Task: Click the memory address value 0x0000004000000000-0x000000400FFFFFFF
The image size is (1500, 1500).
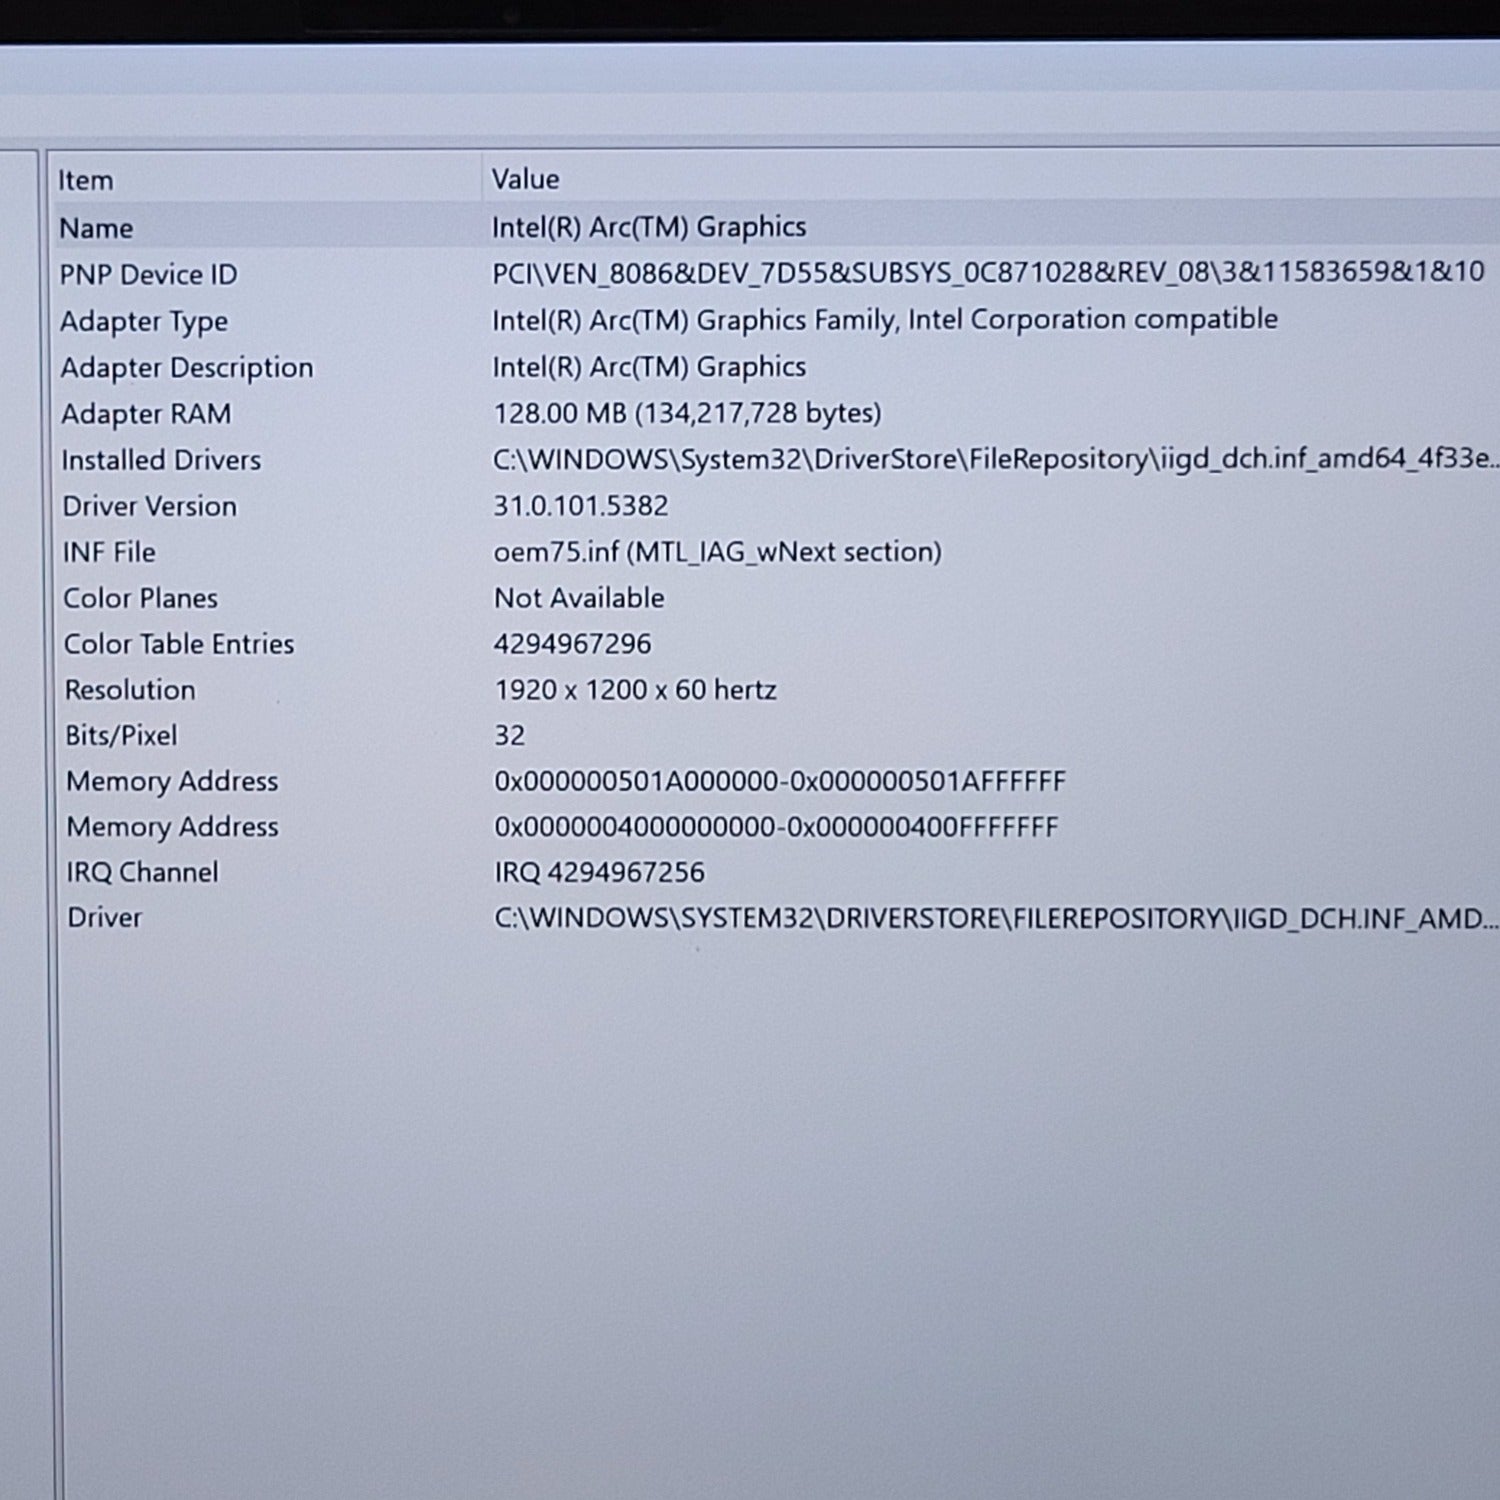Action: (776, 827)
